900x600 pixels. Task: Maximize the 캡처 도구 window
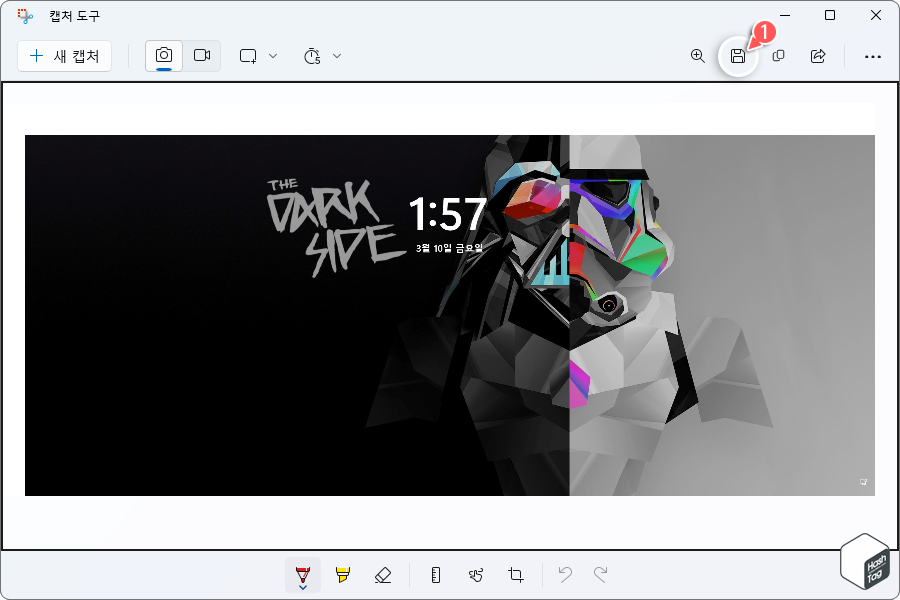pyautogui.click(x=830, y=16)
